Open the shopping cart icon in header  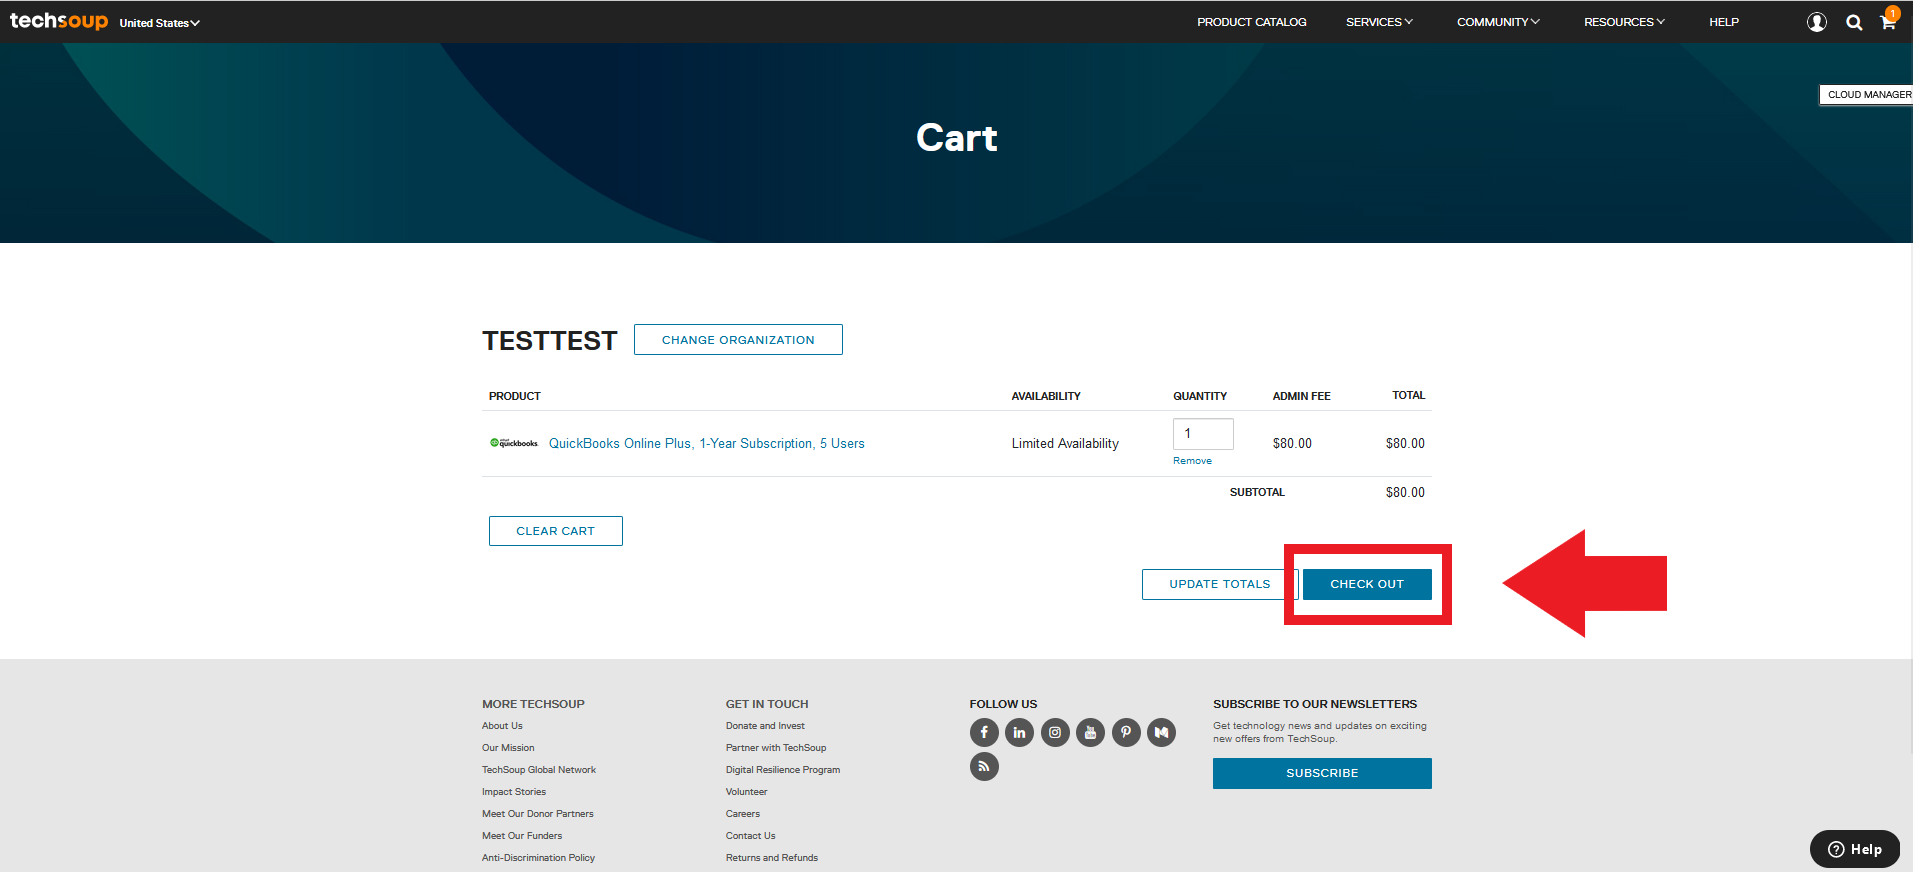(1888, 21)
